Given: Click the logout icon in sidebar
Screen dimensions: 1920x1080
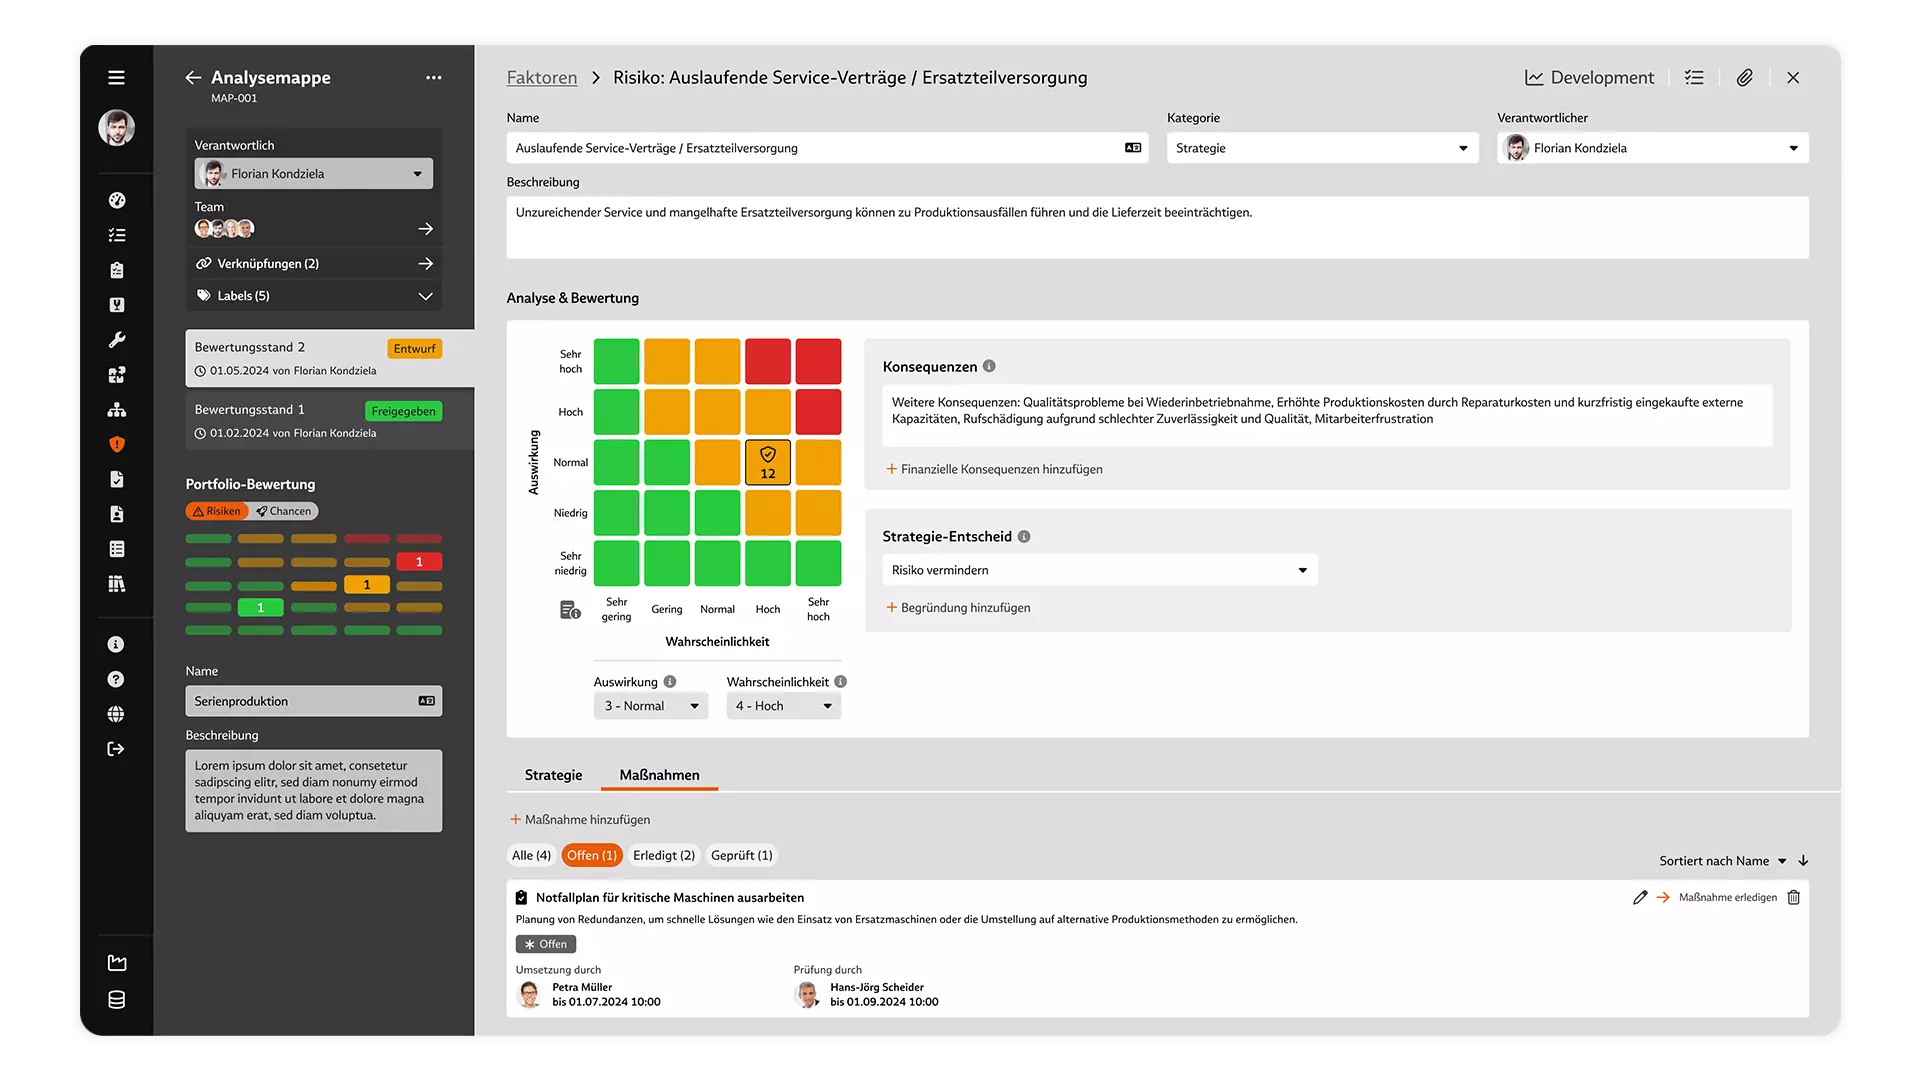Looking at the screenshot, I should click(x=116, y=749).
